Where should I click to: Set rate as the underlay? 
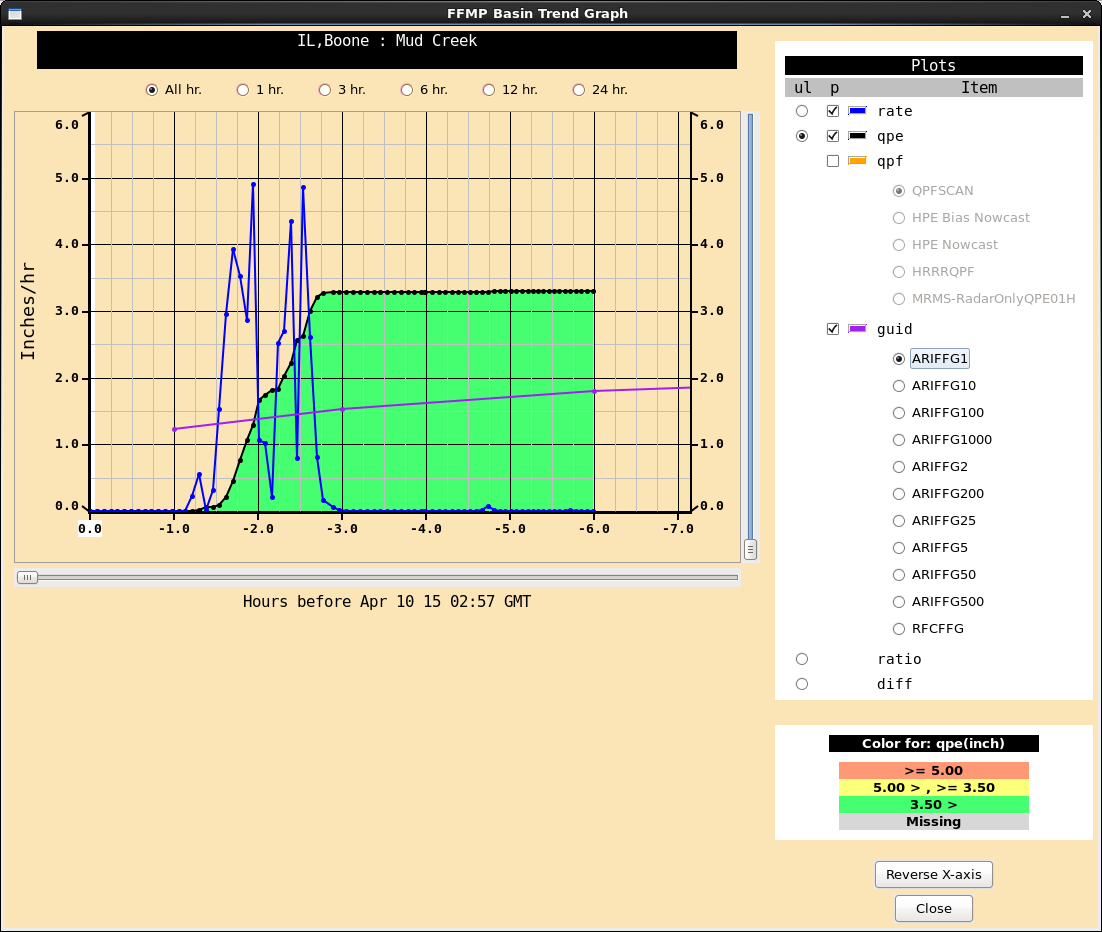(802, 111)
